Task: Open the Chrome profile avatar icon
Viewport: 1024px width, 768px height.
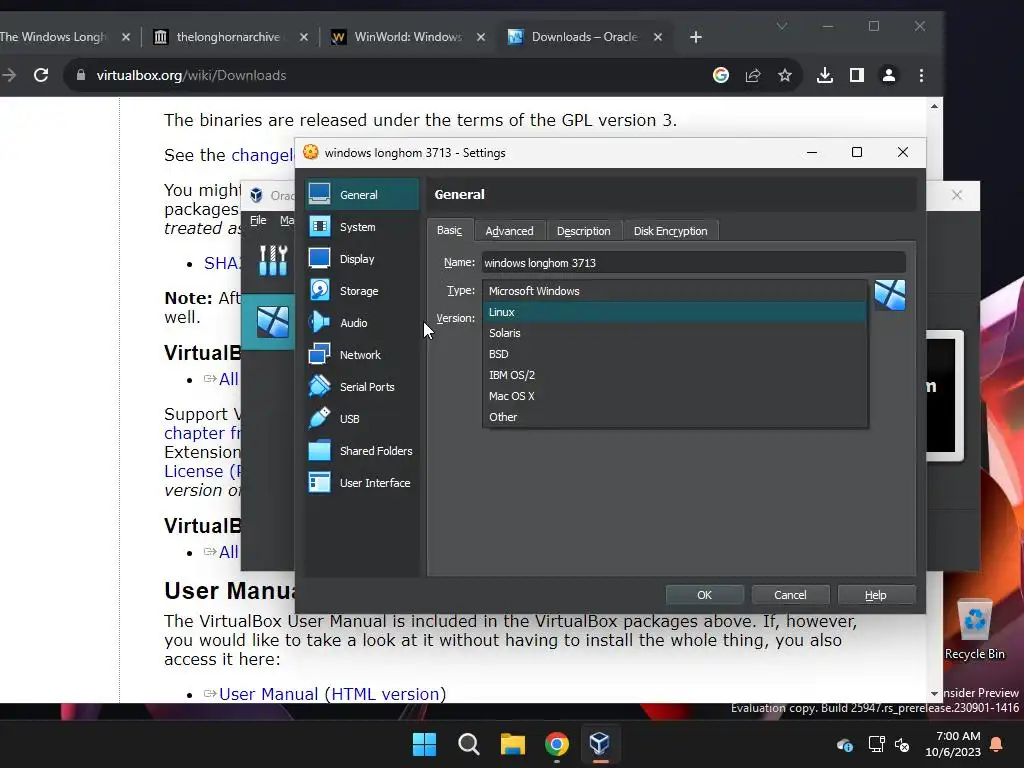Action: [889, 75]
